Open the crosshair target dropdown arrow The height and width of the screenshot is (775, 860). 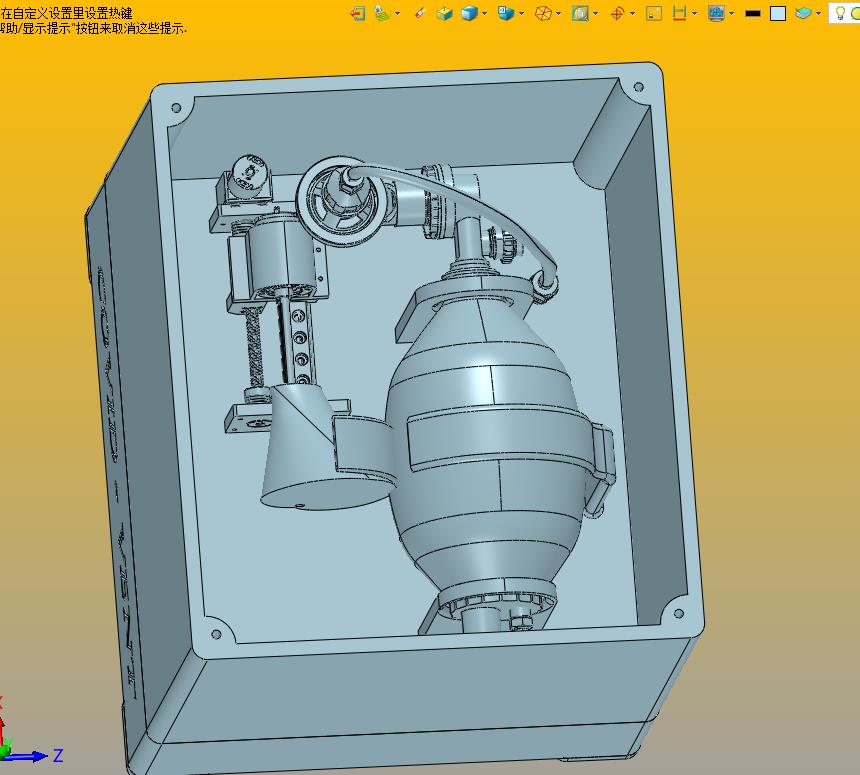point(632,14)
